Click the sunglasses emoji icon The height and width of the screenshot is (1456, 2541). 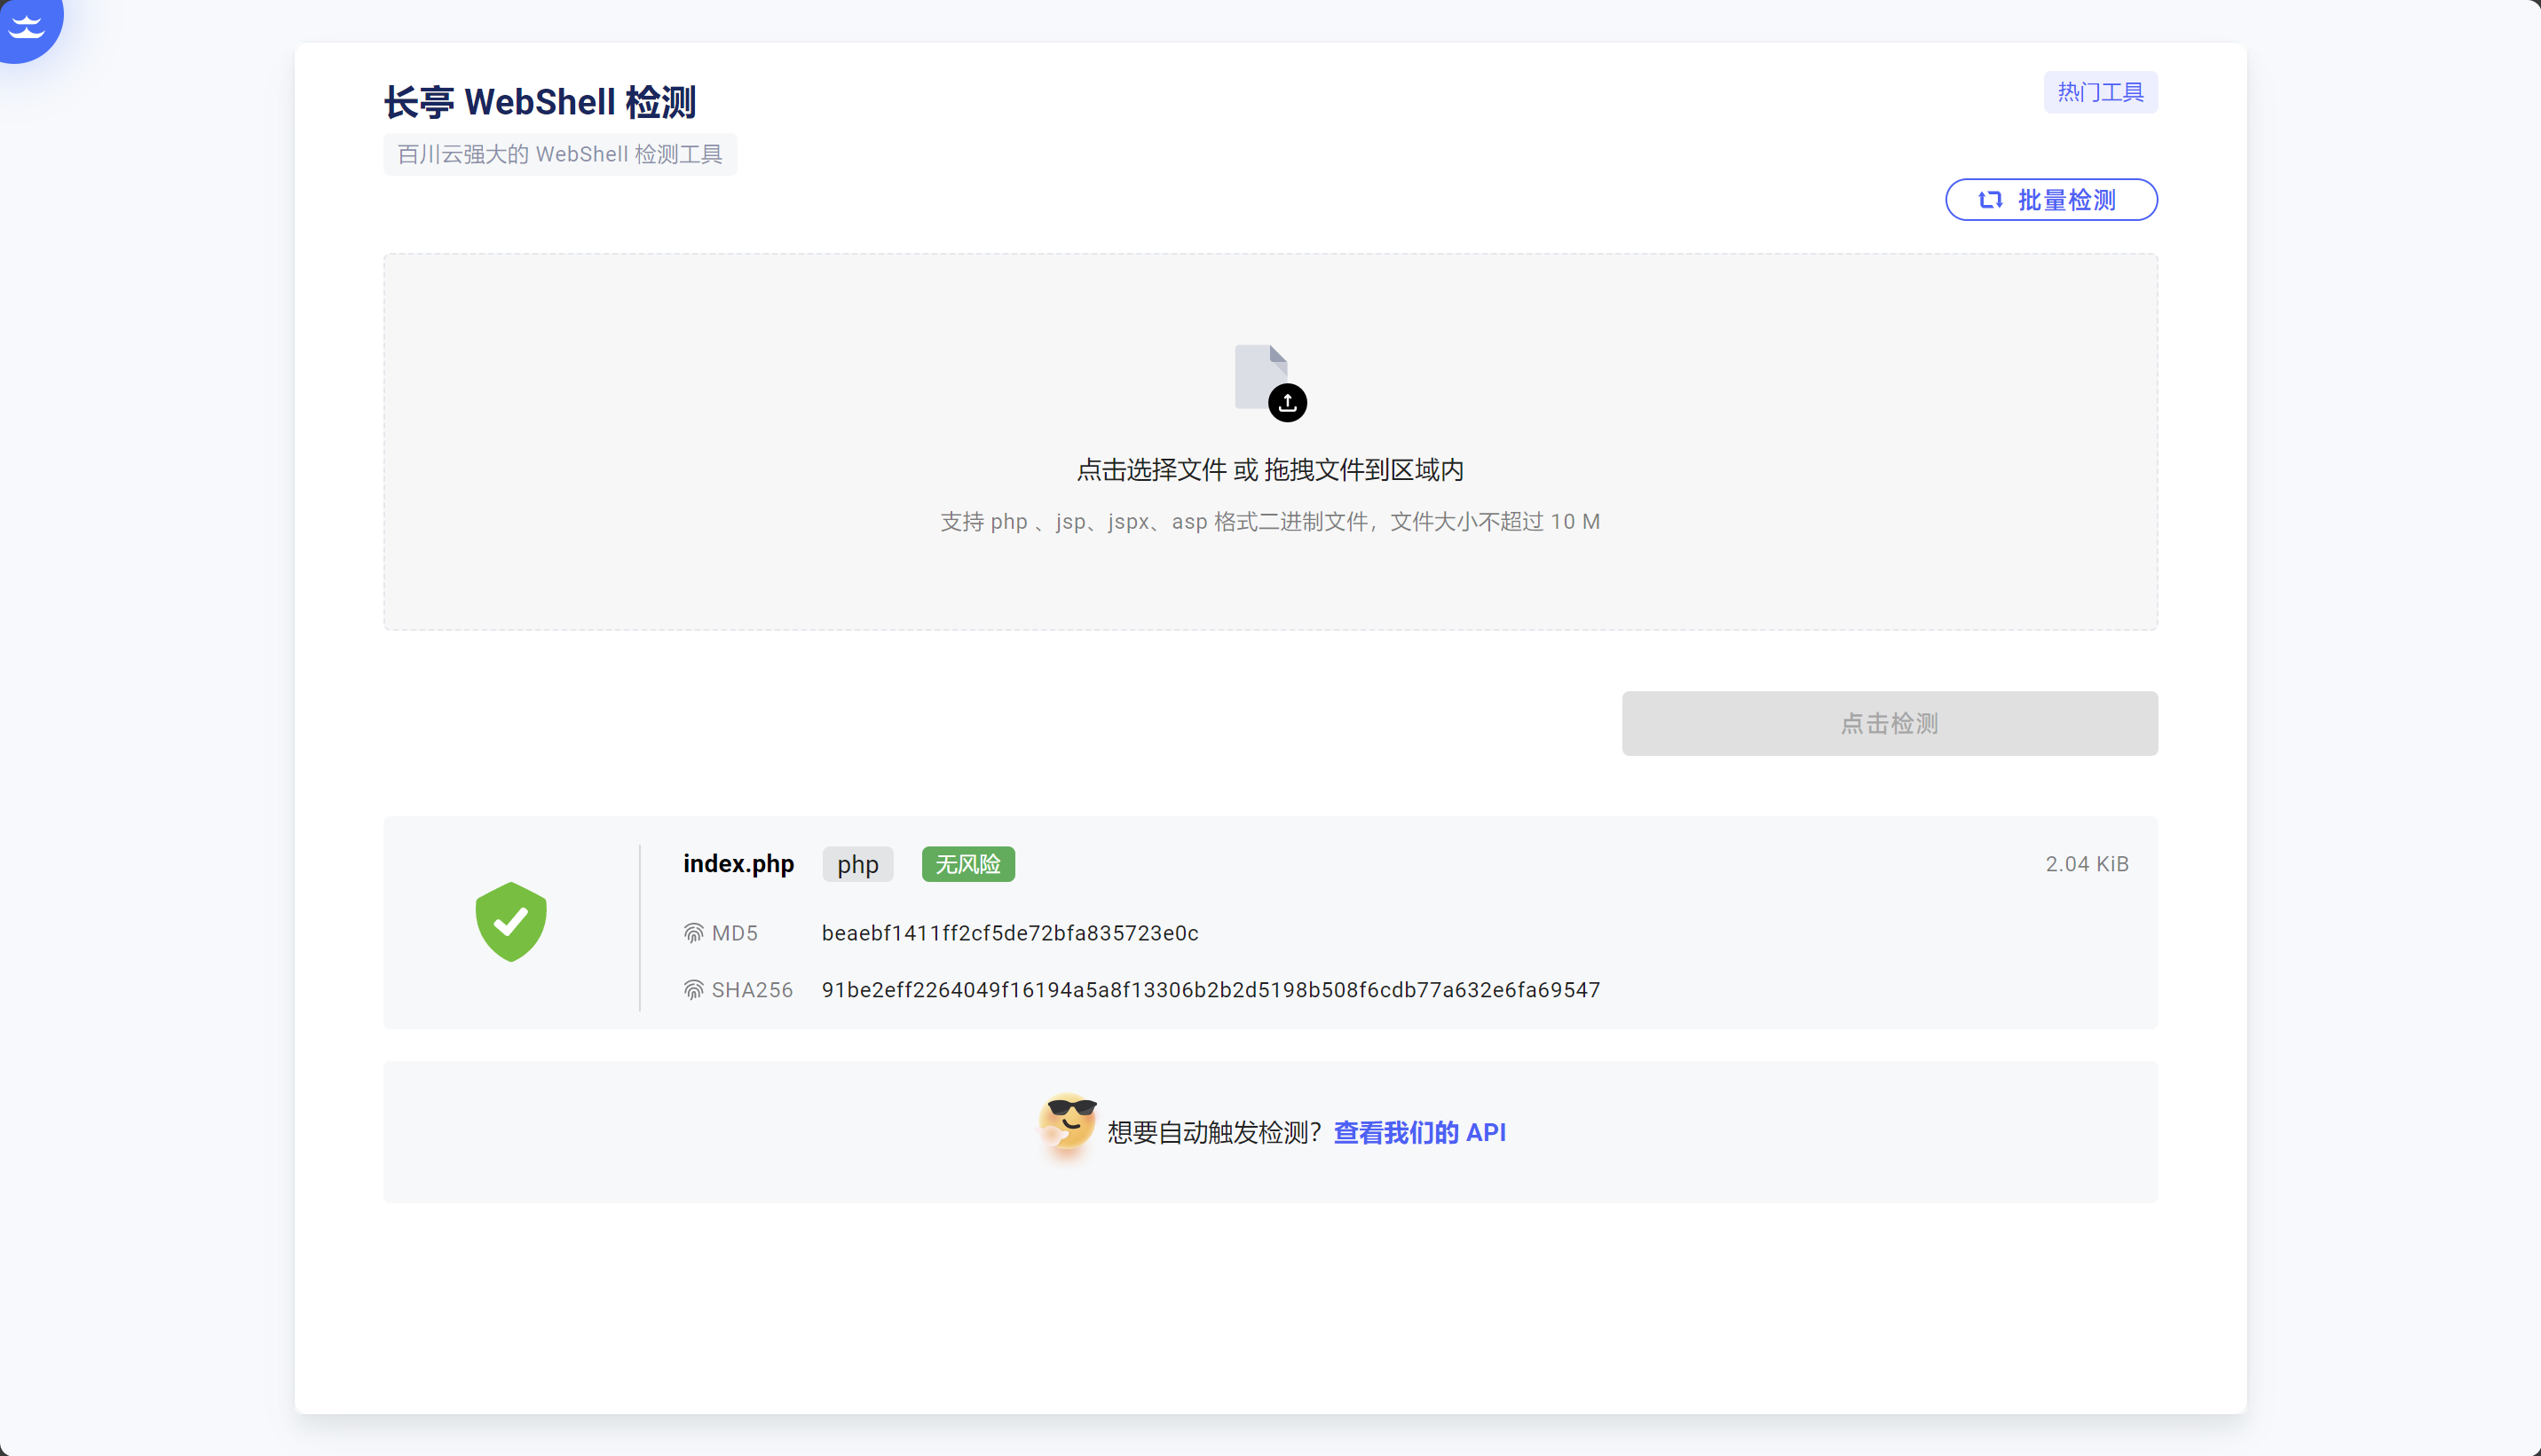coord(1067,1126)
